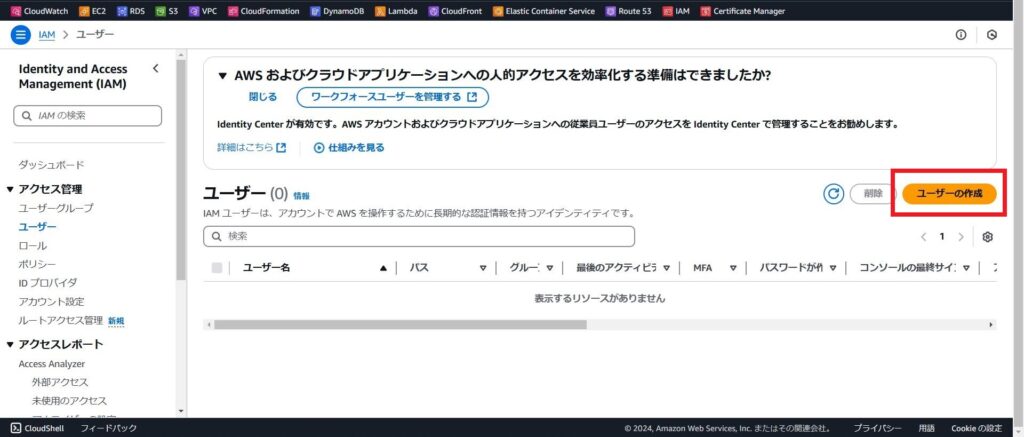
Task: Sort by ユーザー名 column arrow
Action: pyautogui.click(x=383, y=268)
